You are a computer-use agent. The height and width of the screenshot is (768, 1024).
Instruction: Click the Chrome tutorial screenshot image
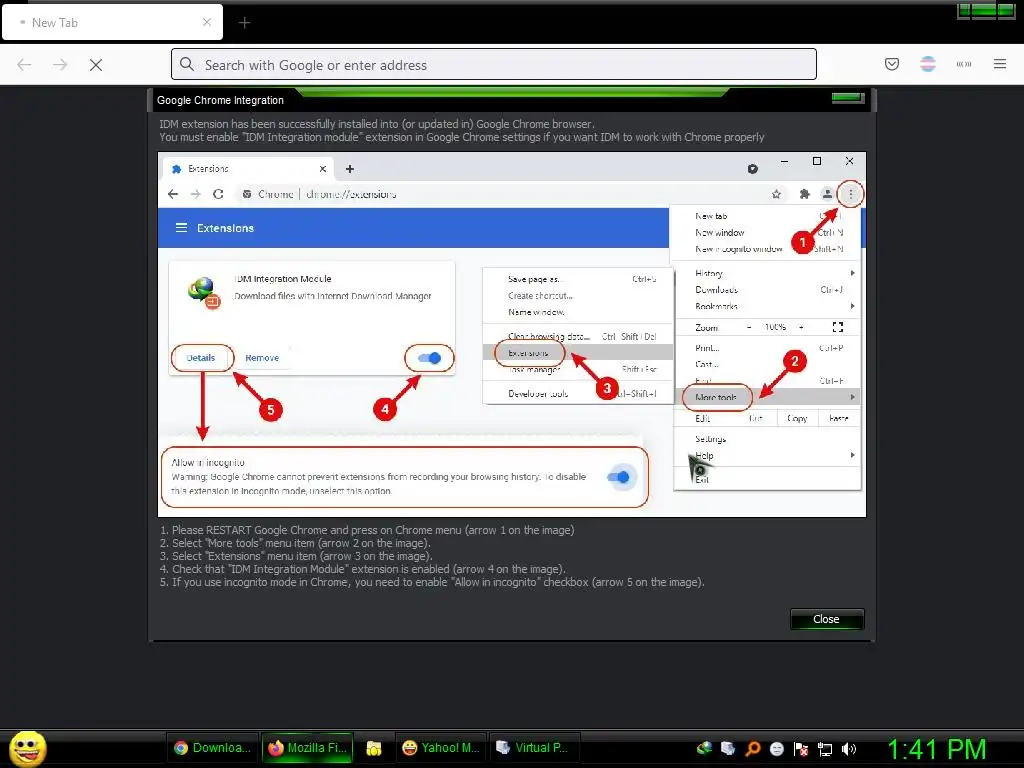tap(512, 334)
